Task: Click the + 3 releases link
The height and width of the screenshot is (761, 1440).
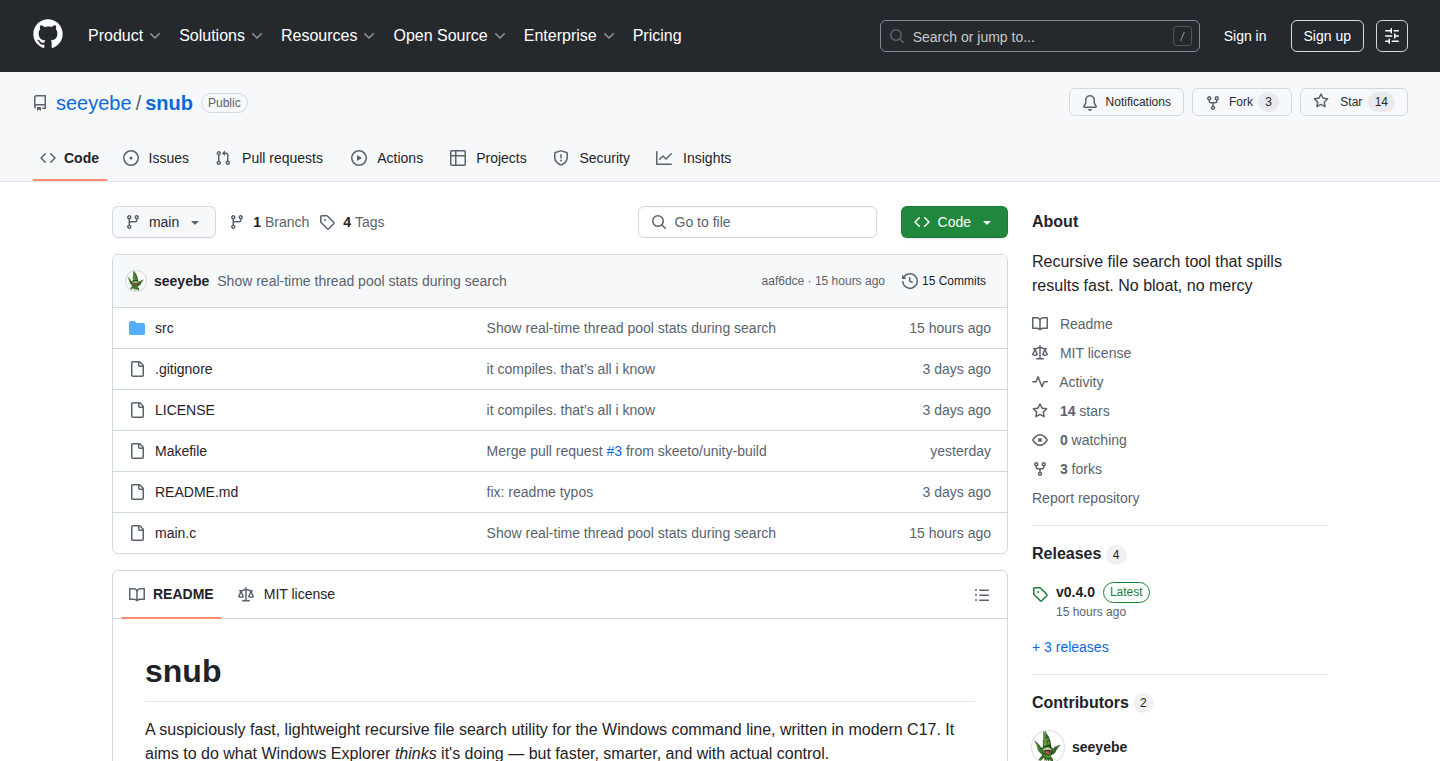Action: click(x=1070, y=647)
